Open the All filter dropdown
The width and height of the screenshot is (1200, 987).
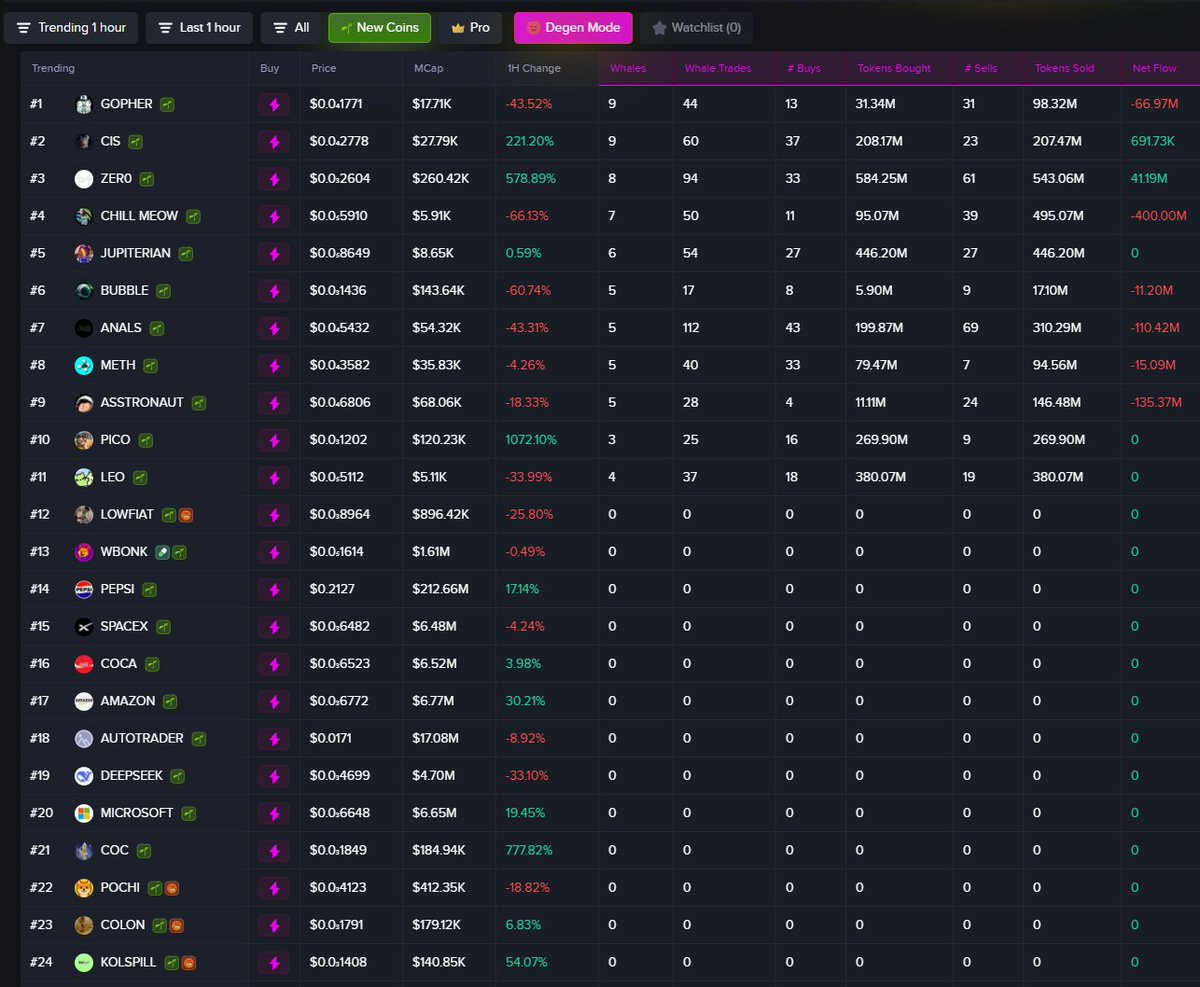coord(291,28)
